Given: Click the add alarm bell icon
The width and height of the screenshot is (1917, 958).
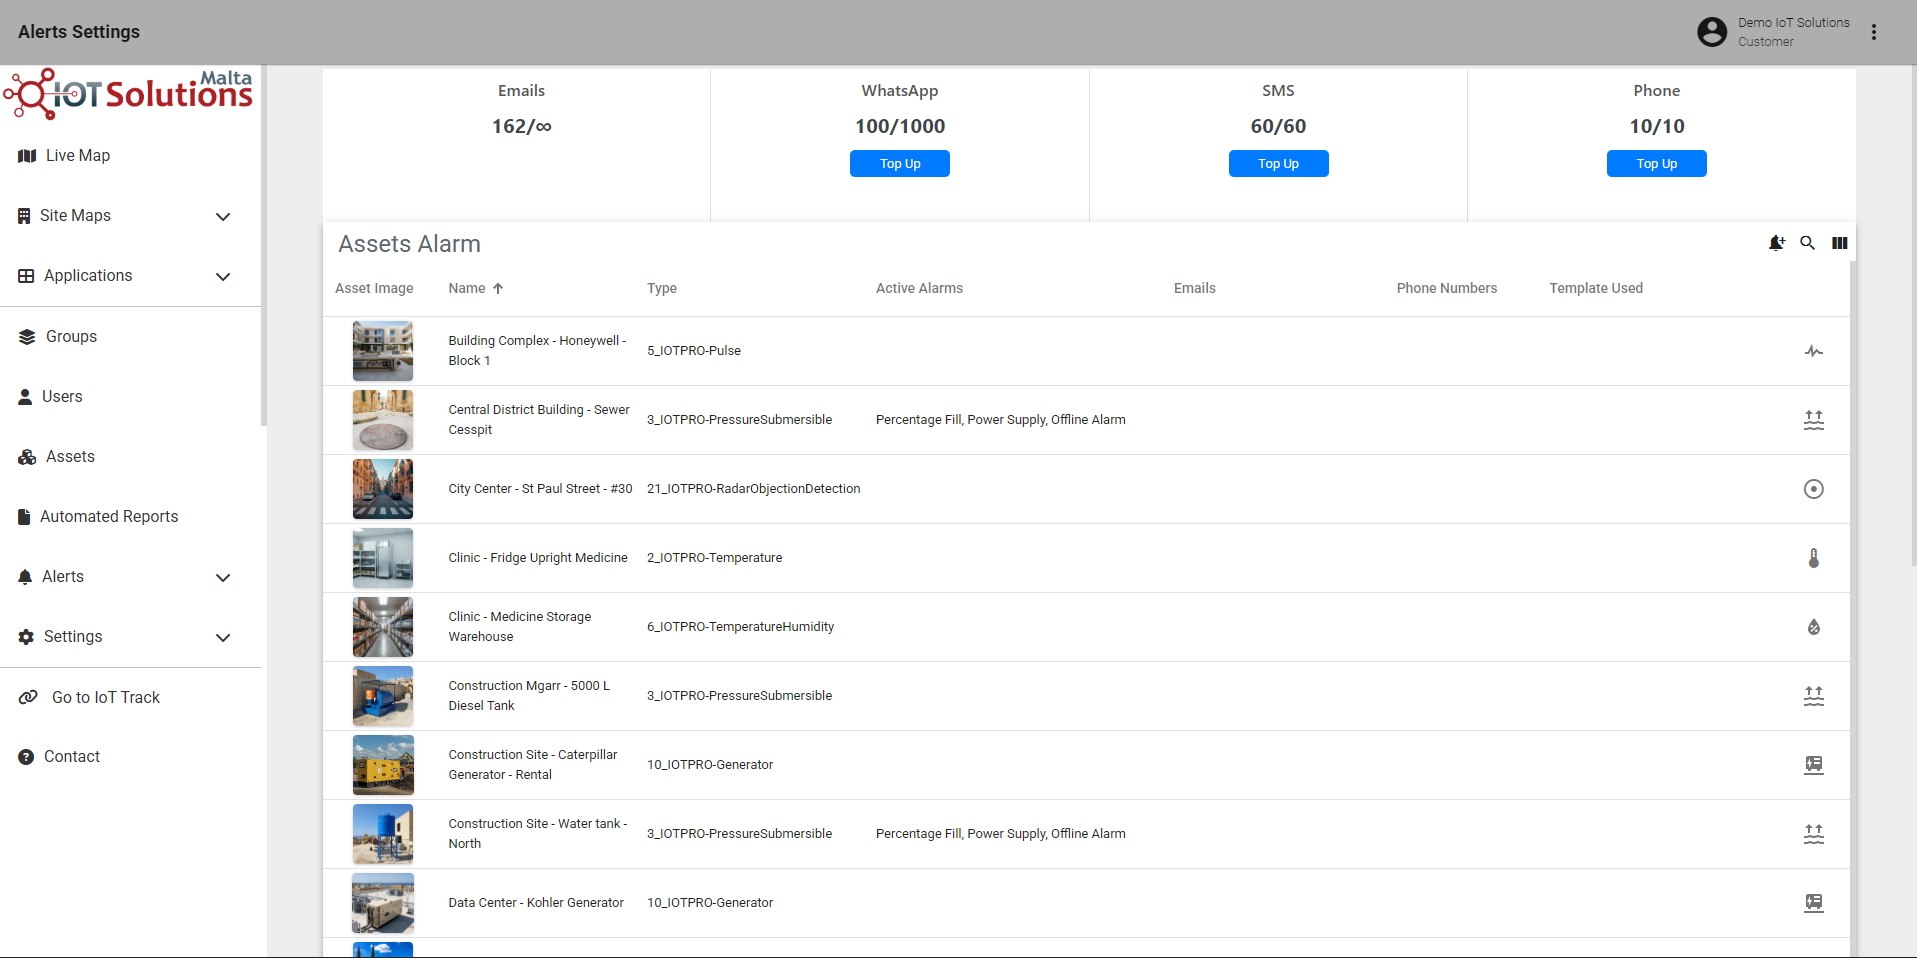Looking at the screenshot, I should click(x=1776, y=243).
